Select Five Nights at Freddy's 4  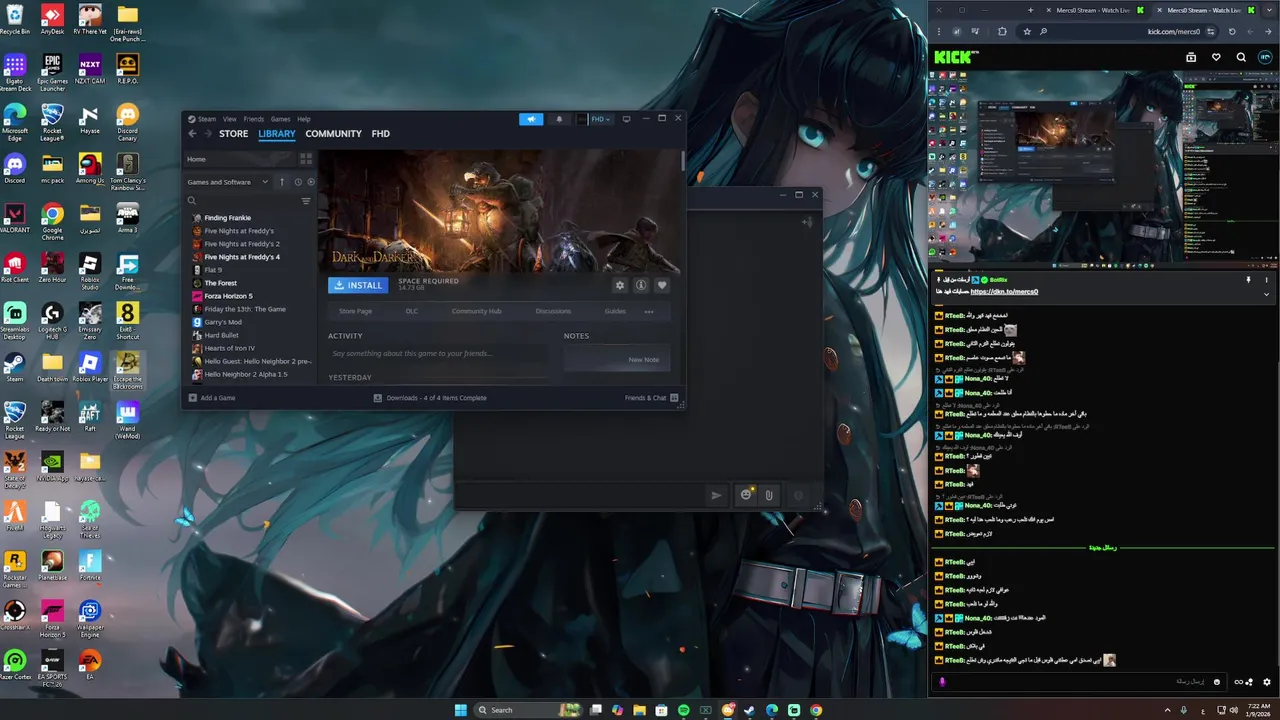pyautogui.click(x=241, y=257)
